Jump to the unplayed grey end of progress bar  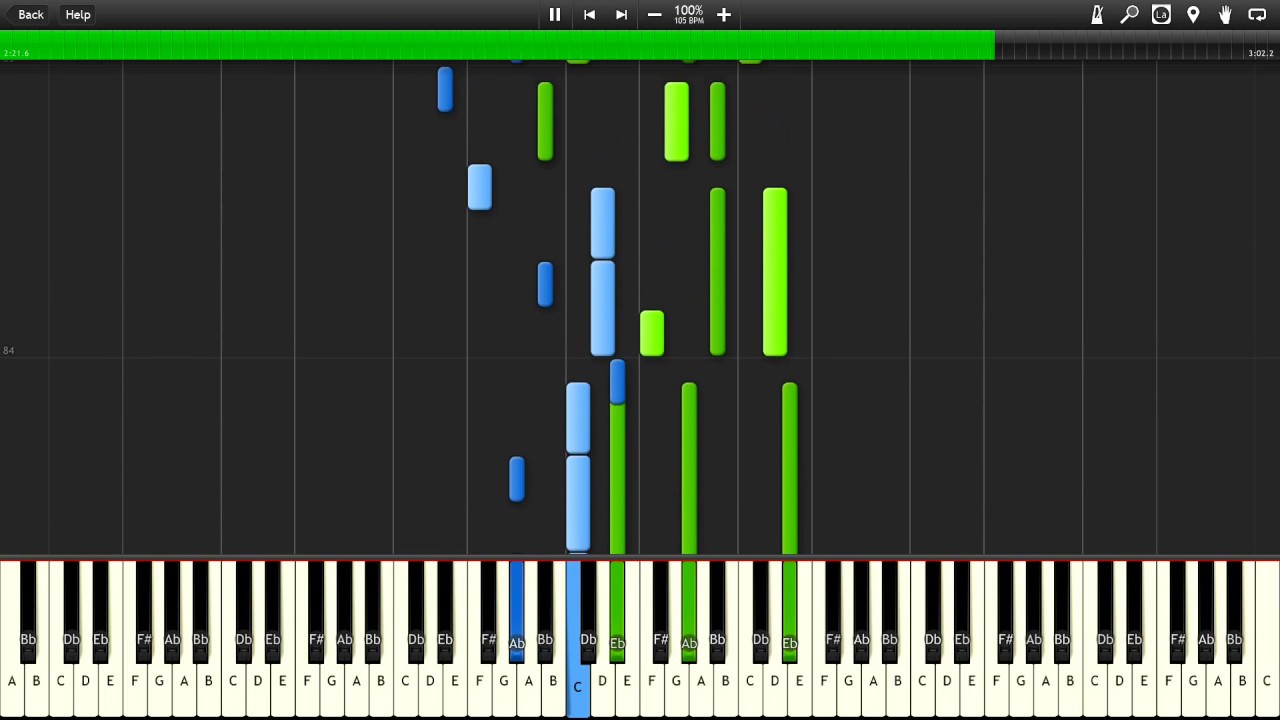click(x=1137, y=44)
